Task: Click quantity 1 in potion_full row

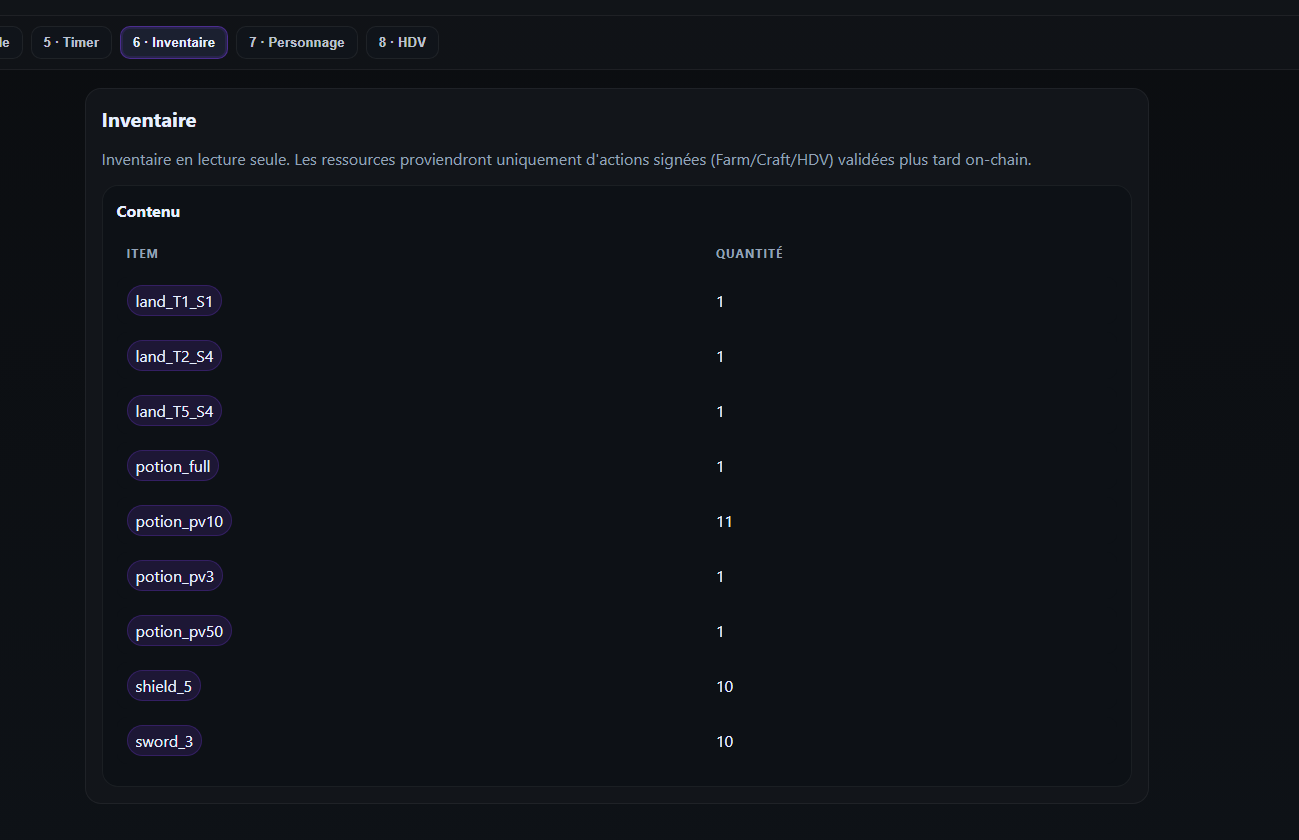Action: coord(720,466)
